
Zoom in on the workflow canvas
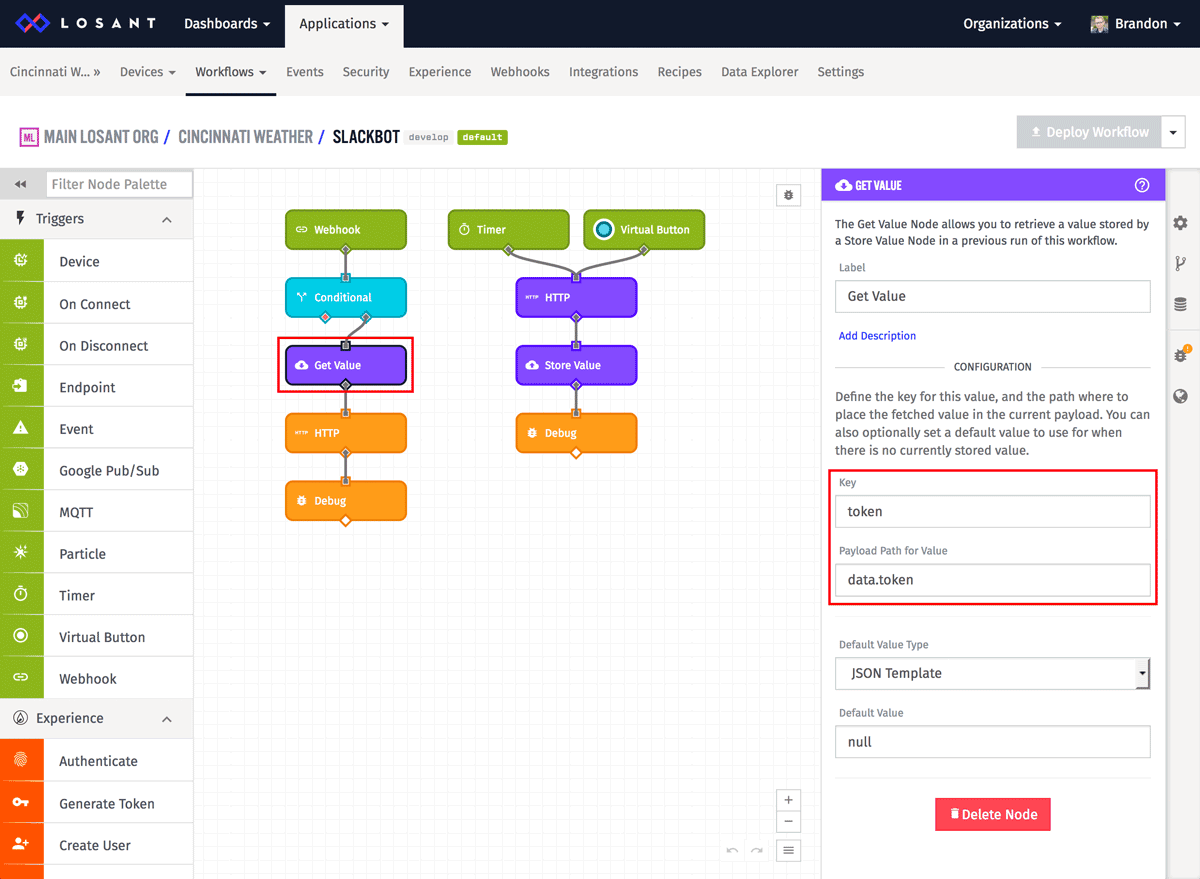click(x=789, y=800)
